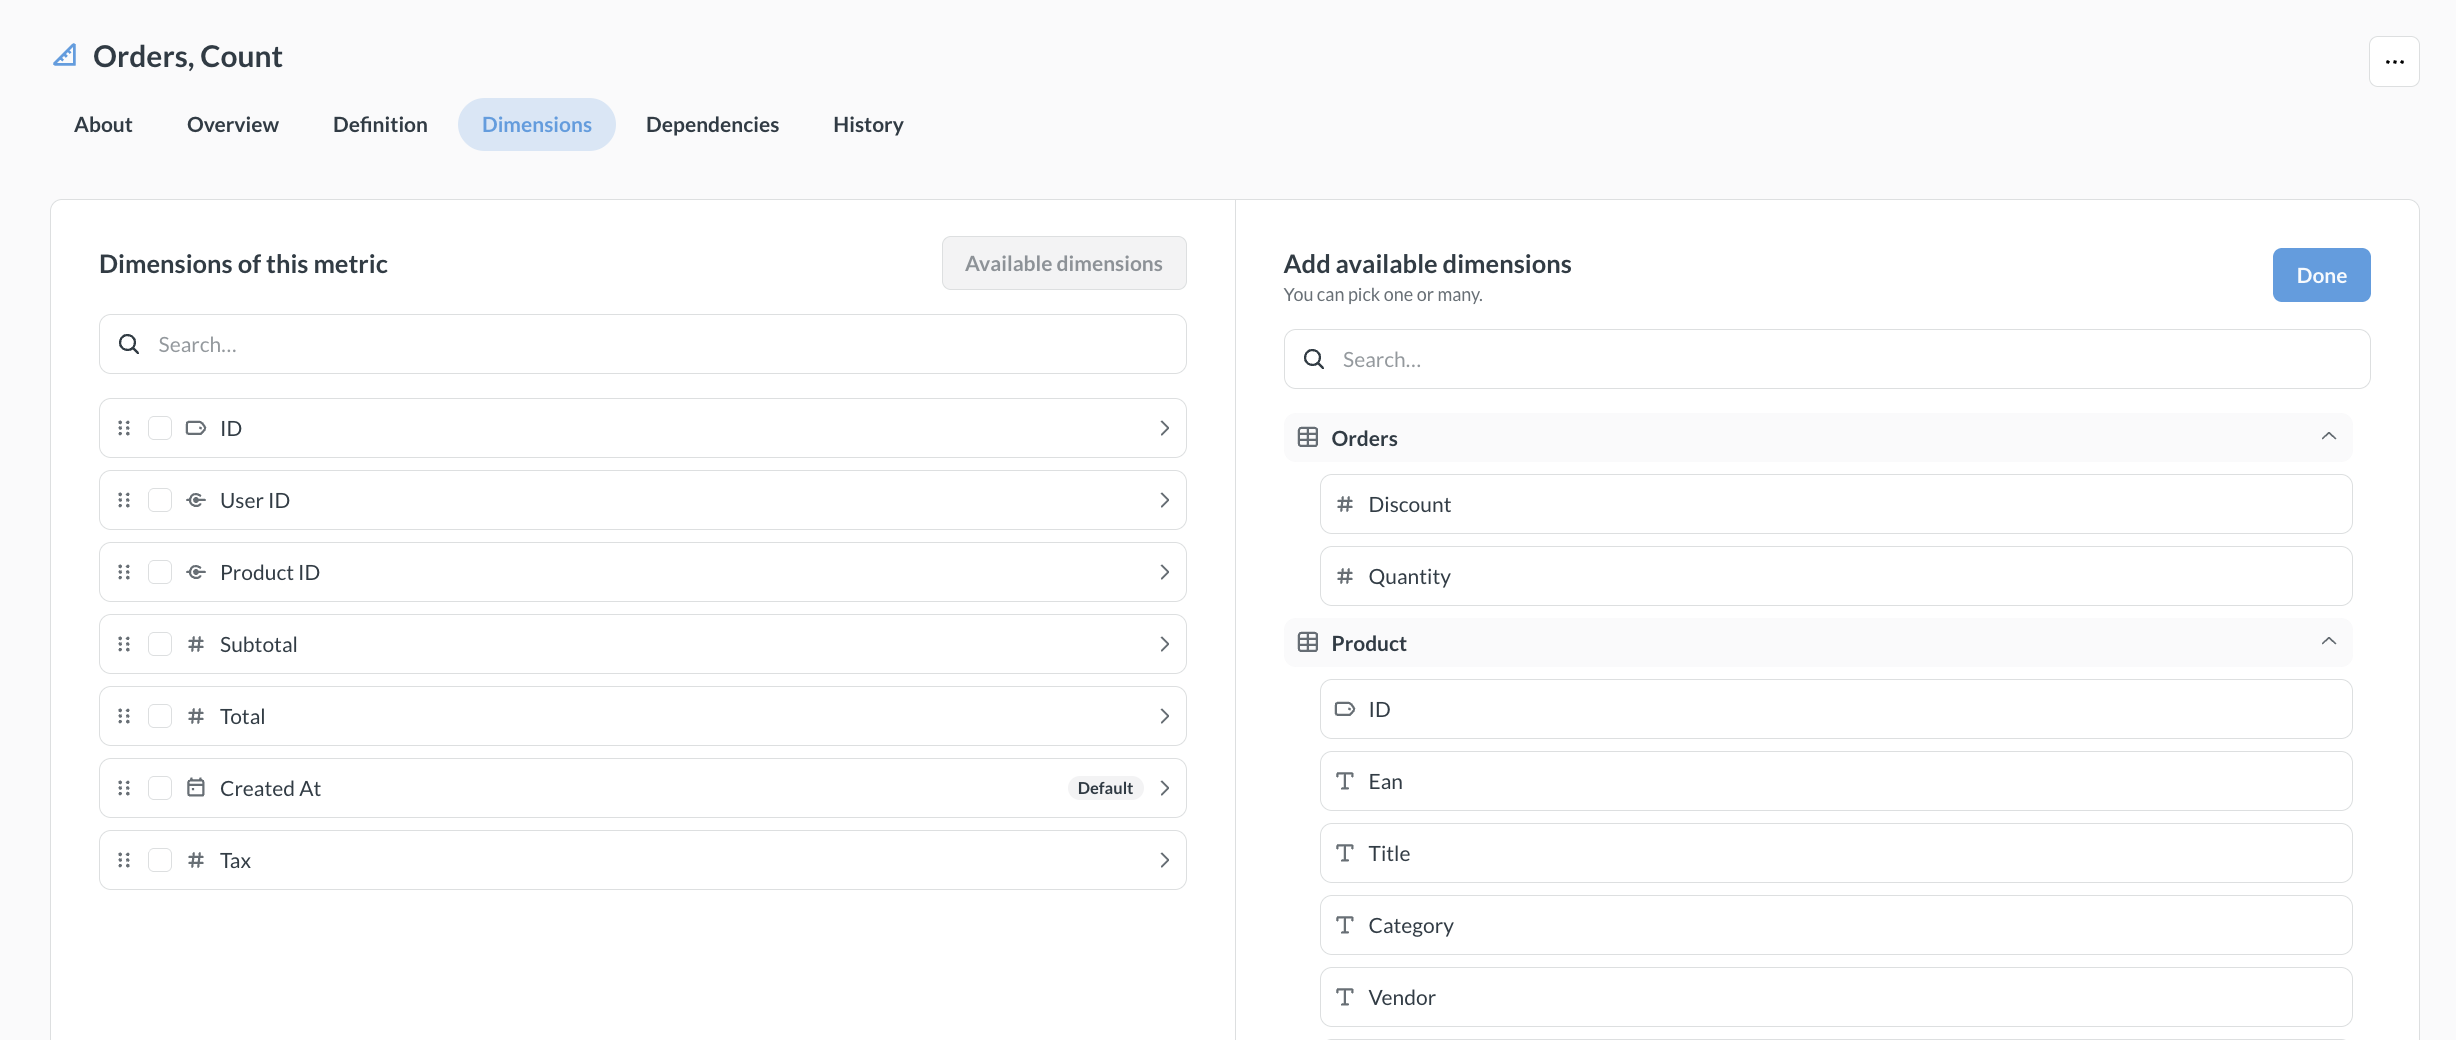Click the drag handle for Subtotal row
The image size is (2456, 1040).
pyautogui.click(x=124, y=644)
